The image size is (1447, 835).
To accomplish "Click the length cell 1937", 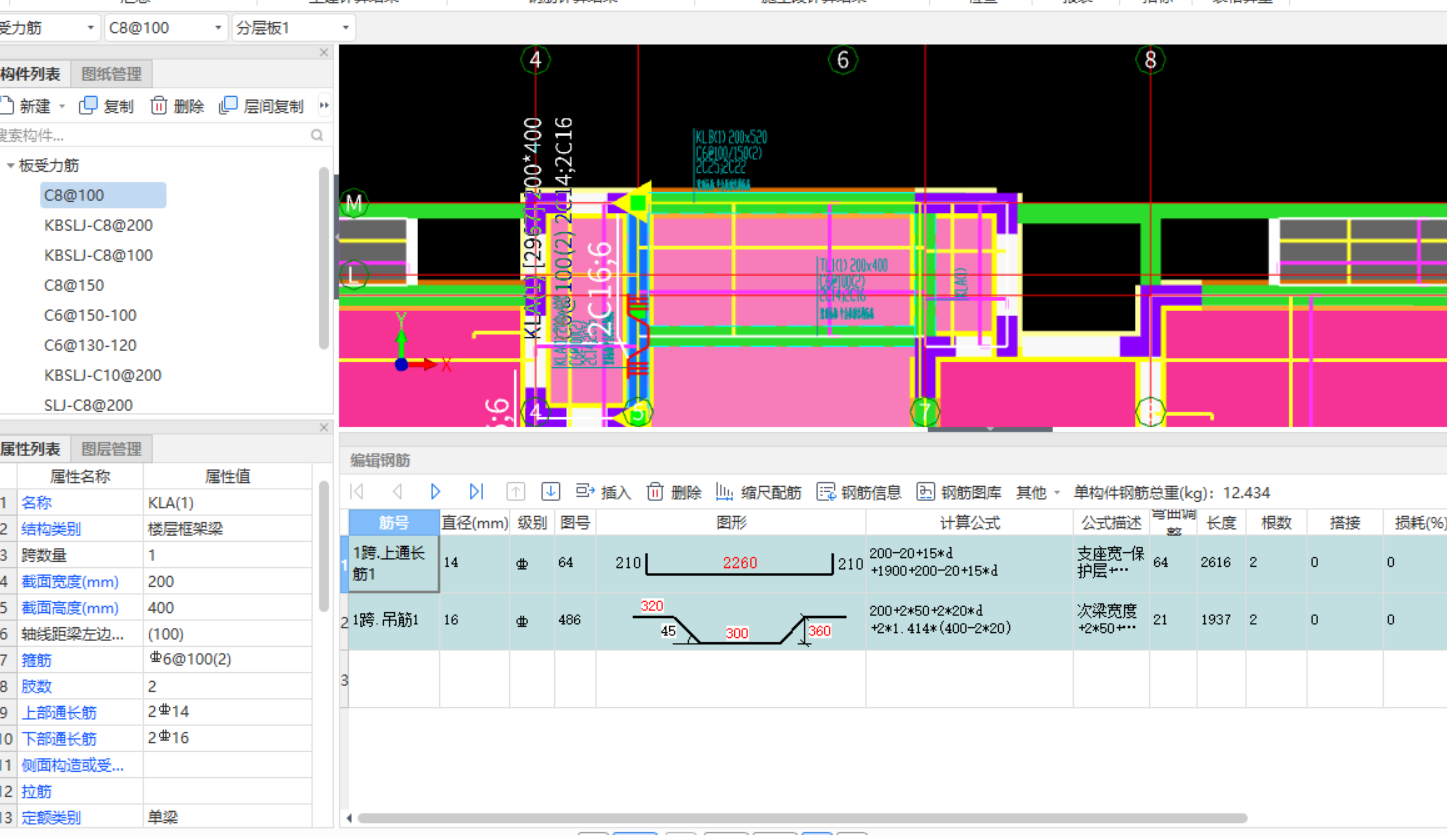I will point(1221,620).
